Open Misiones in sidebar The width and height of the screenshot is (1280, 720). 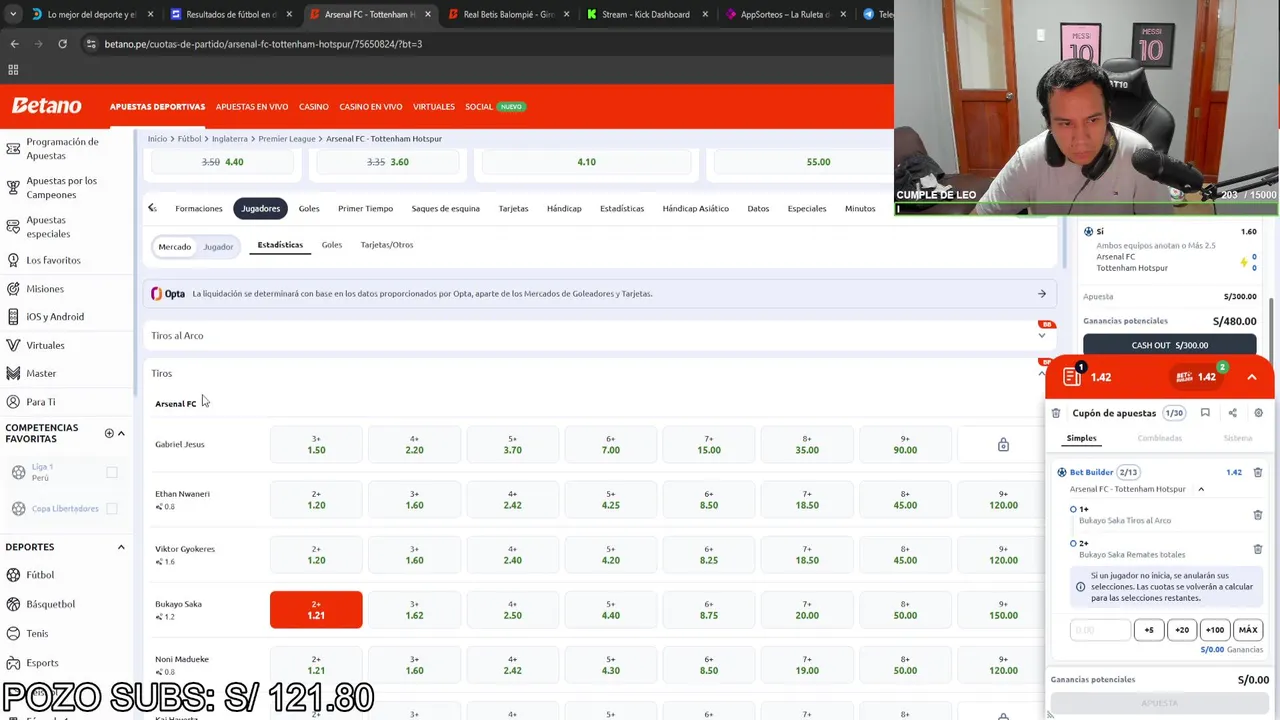(x=45, y=289)
